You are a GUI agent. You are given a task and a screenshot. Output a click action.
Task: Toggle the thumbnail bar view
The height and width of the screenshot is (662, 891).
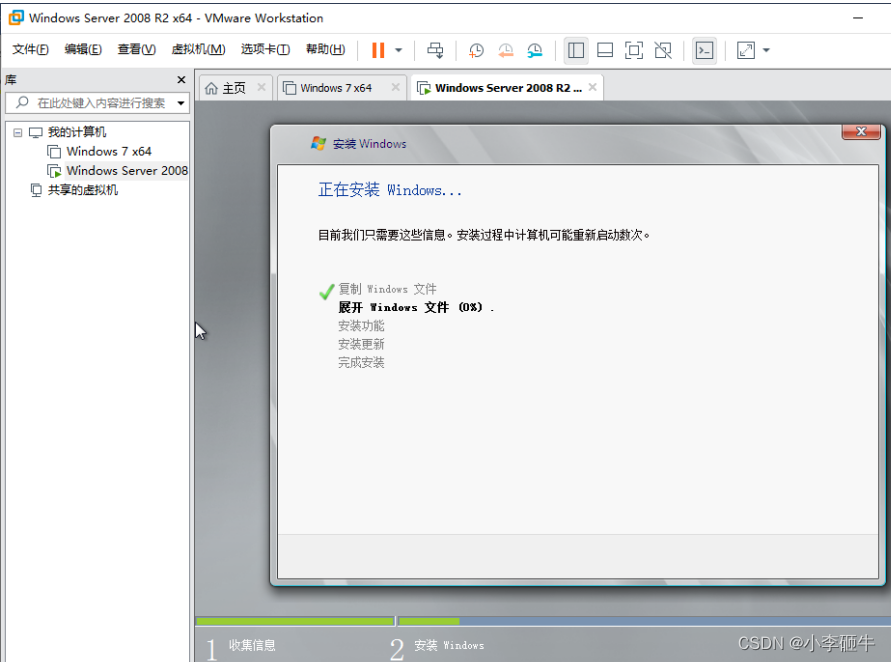pos(605,50)
